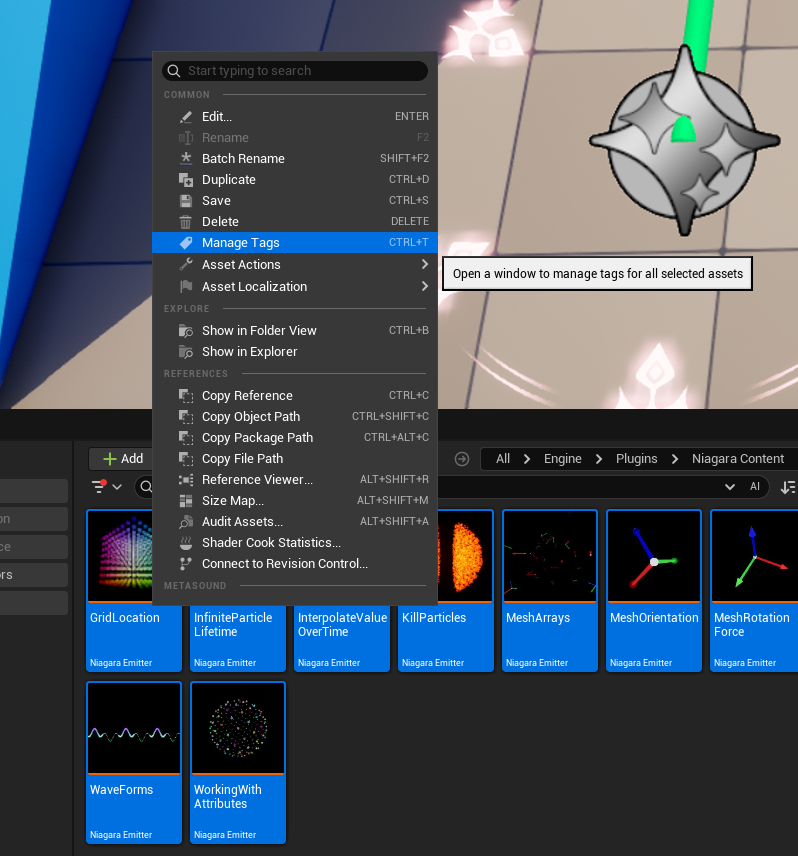Click the Edit pencil icon in context menu
Viewport: 798px width, 856px height.
pyautogui.click(x=186, y=117)
